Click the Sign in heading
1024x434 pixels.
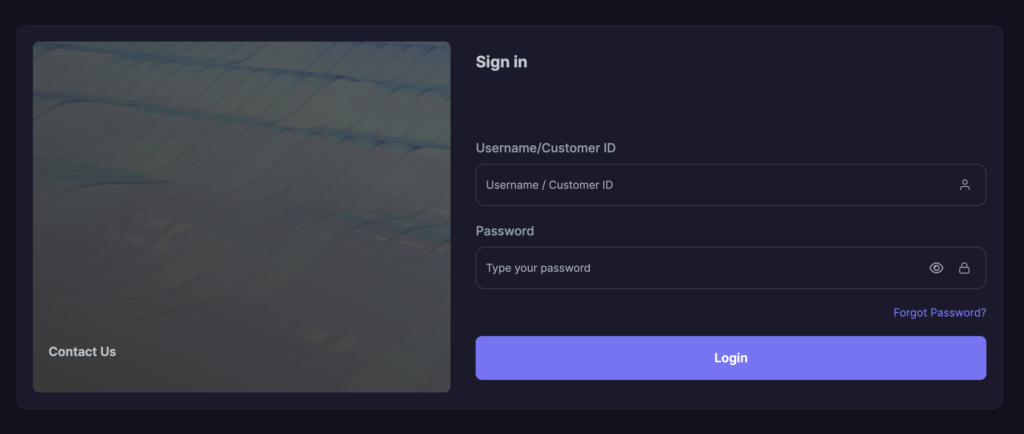[501, 62]
